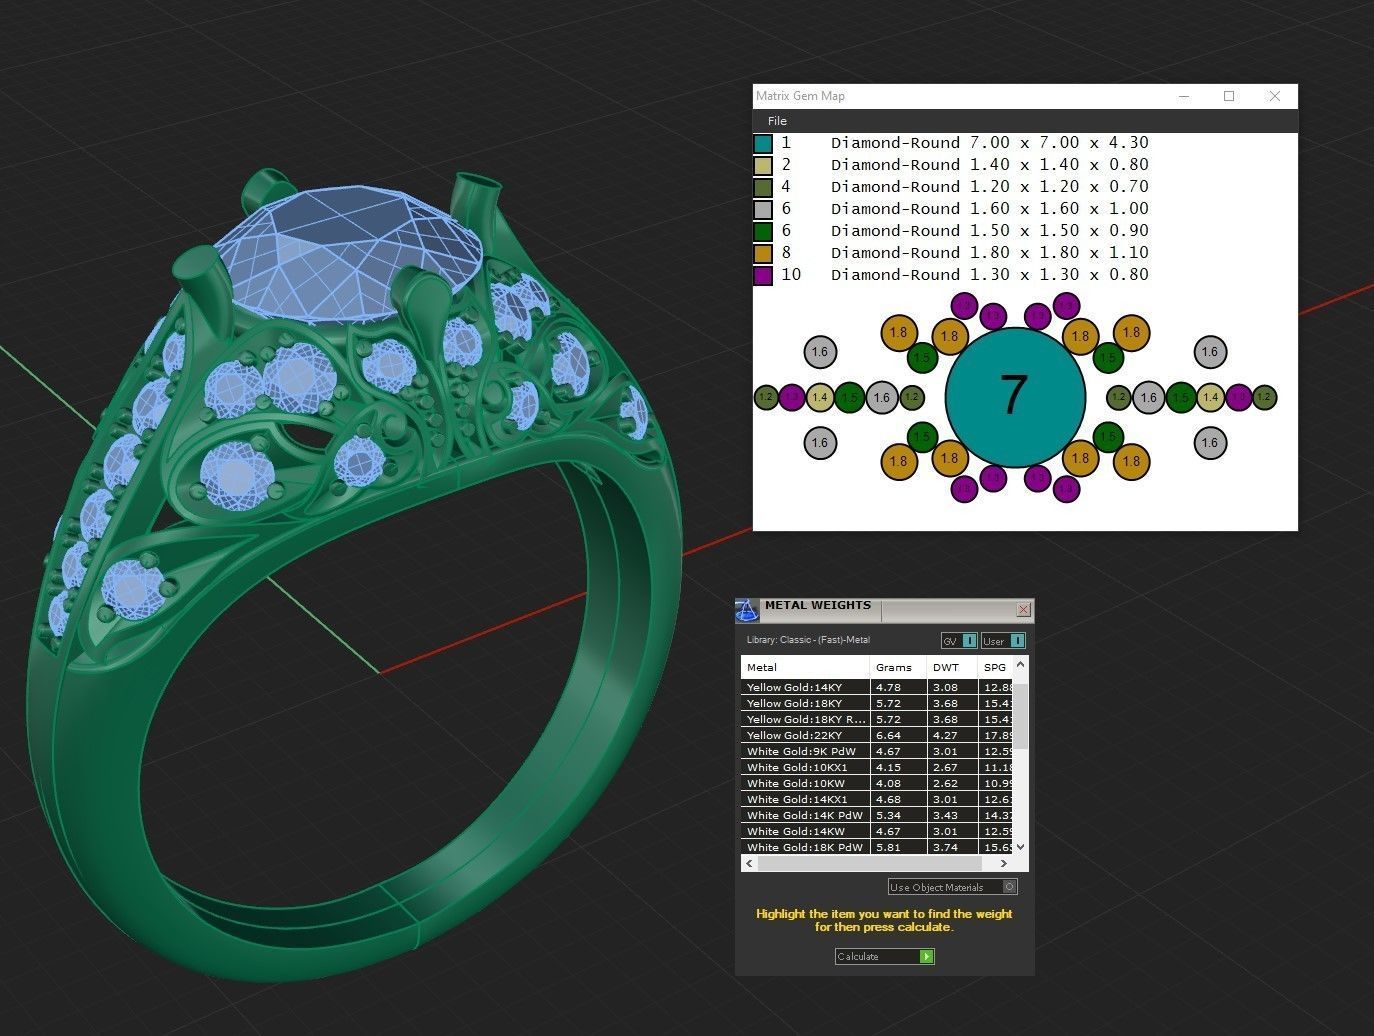
Task: Click the Calculate button
Action: click(885, 957)
